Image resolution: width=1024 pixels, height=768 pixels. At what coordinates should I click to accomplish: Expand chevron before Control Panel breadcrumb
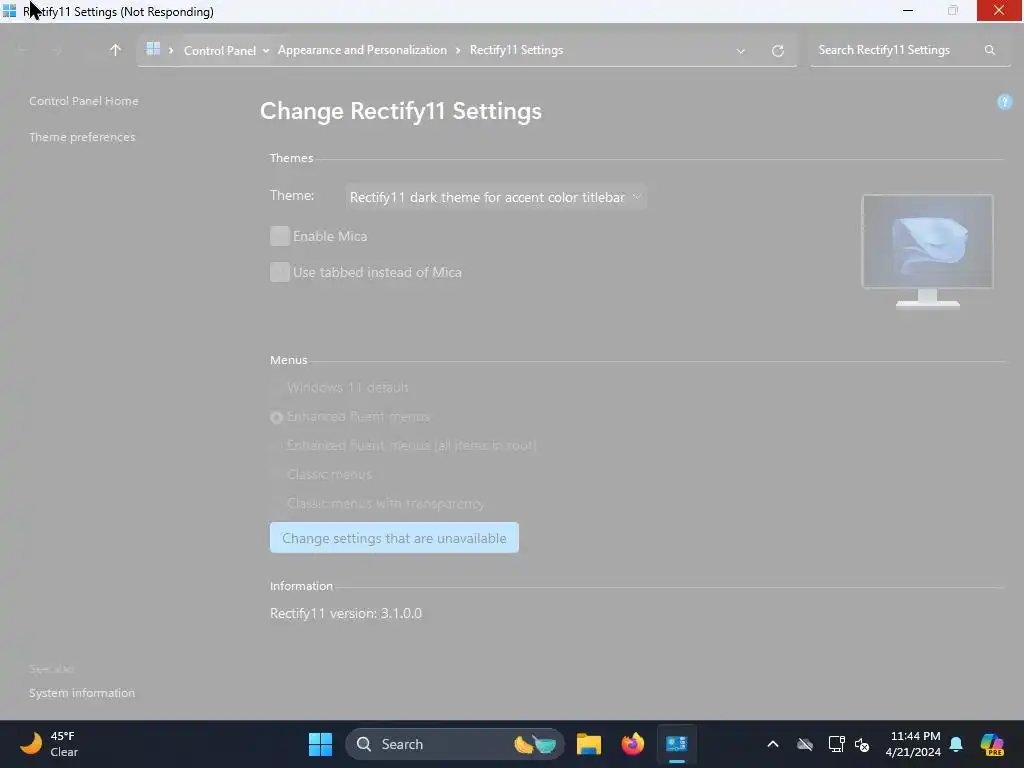[171, 50]
